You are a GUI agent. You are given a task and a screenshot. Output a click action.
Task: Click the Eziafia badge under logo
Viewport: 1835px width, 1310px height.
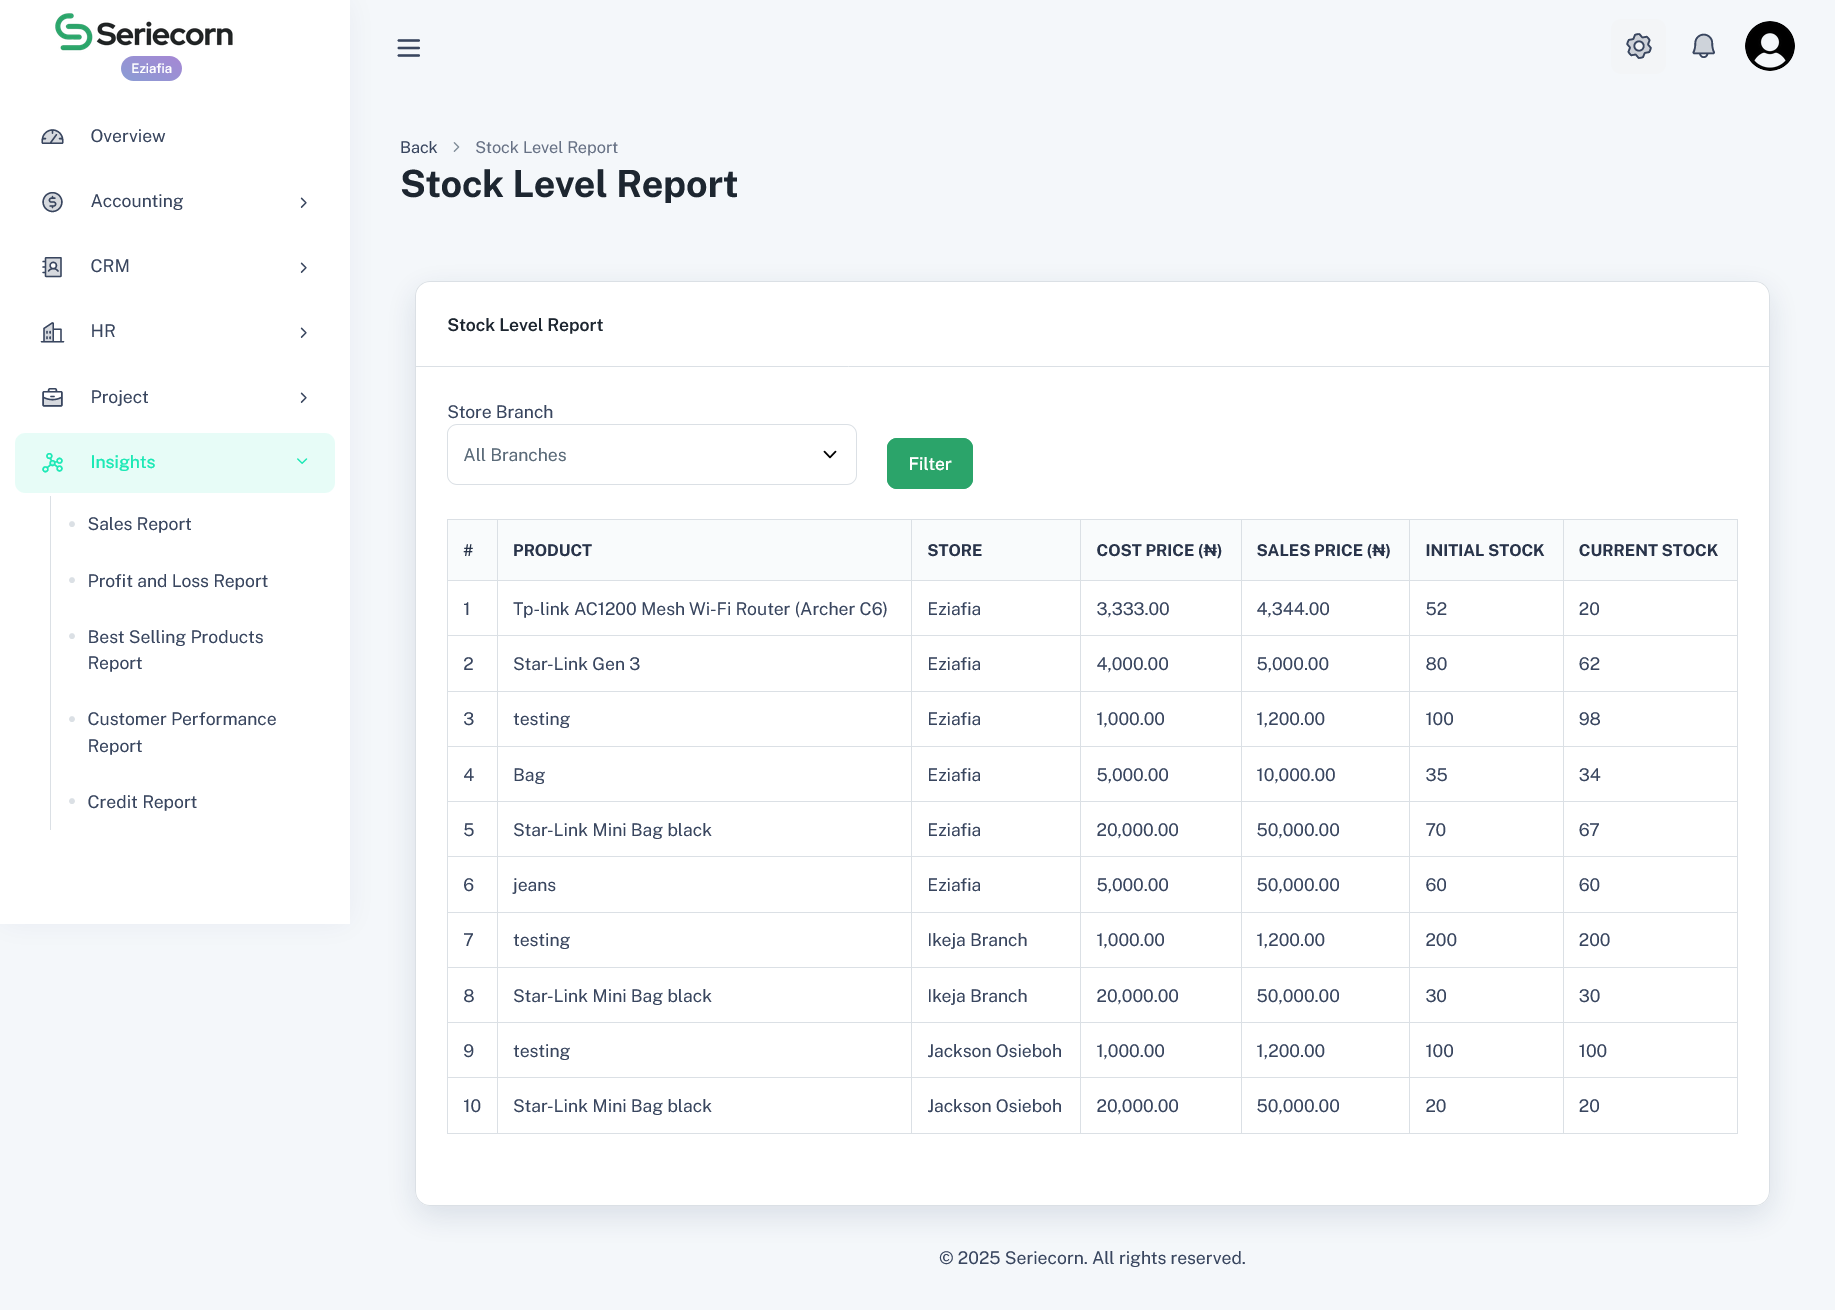coord(151,68)
